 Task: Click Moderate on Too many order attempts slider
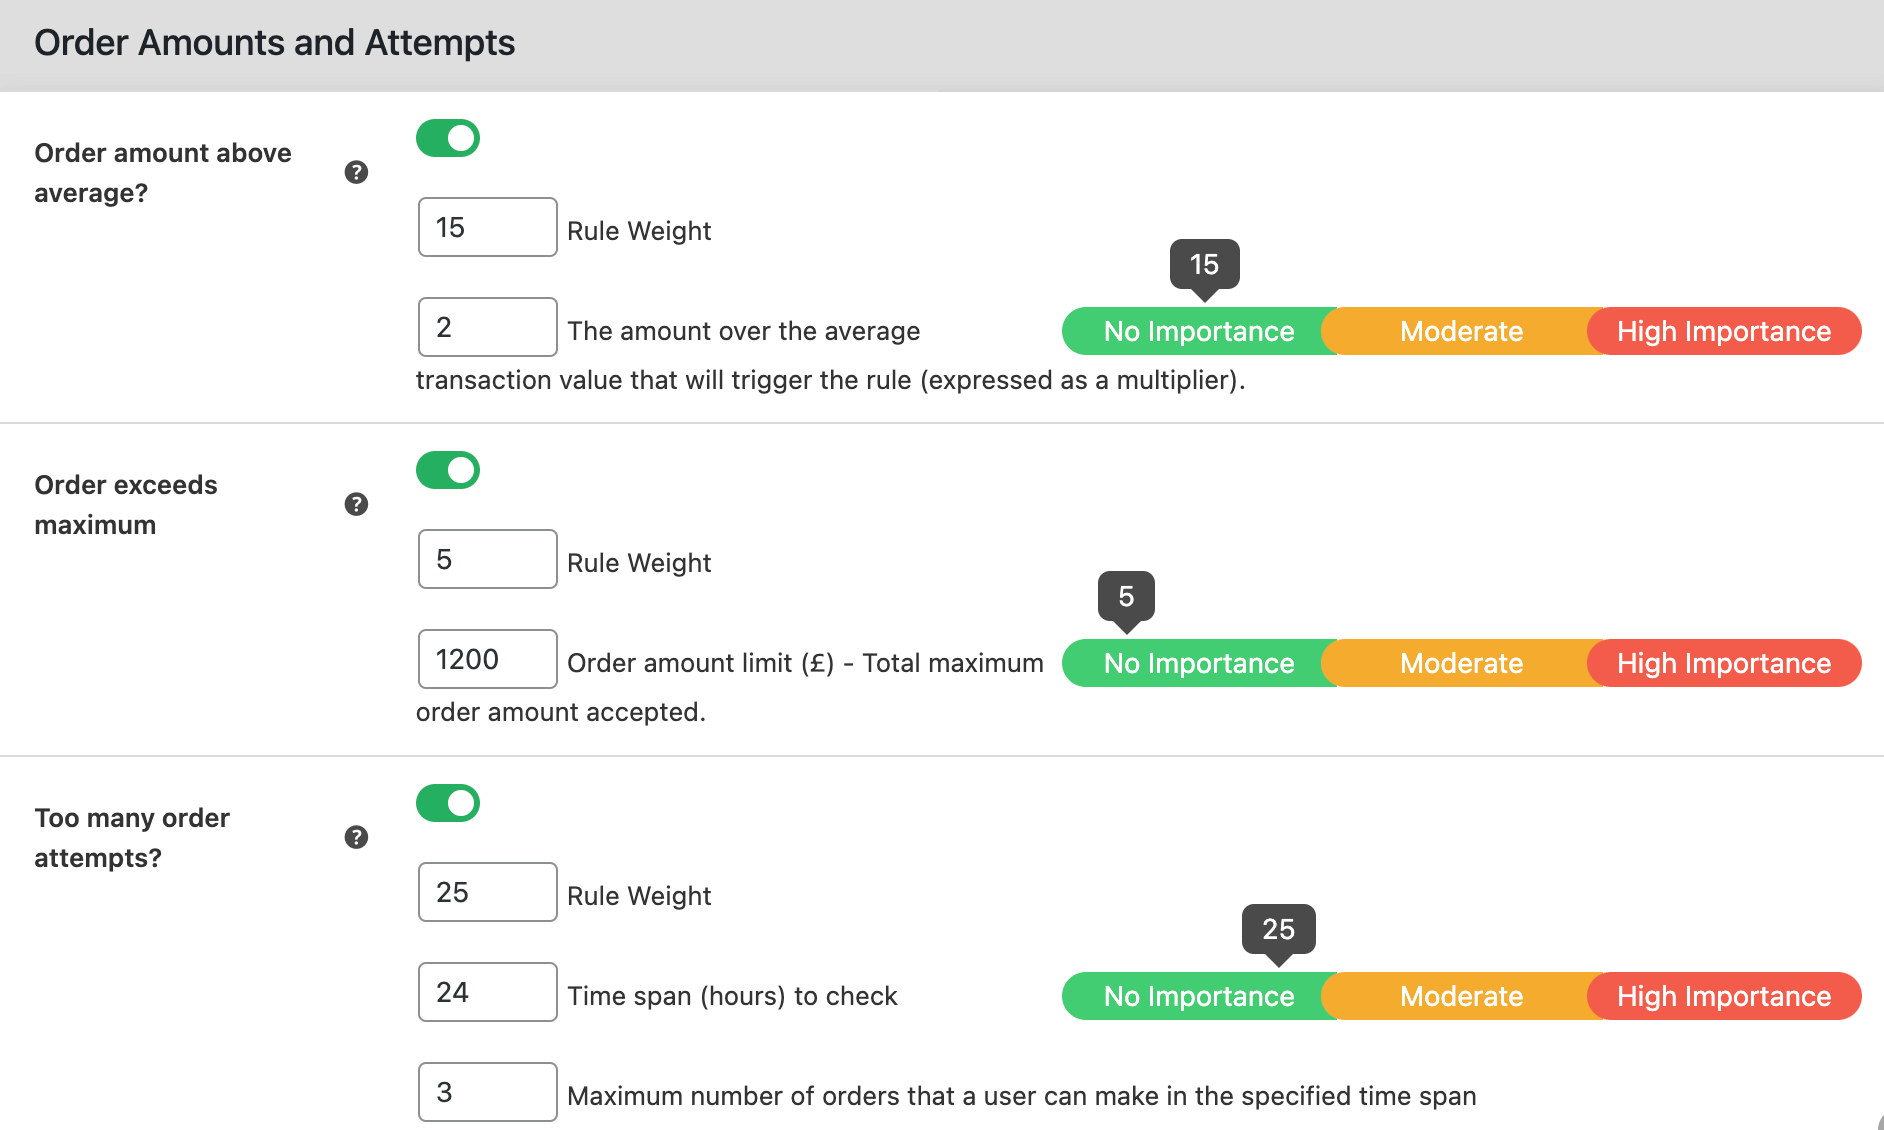[x=1461, y=996]
